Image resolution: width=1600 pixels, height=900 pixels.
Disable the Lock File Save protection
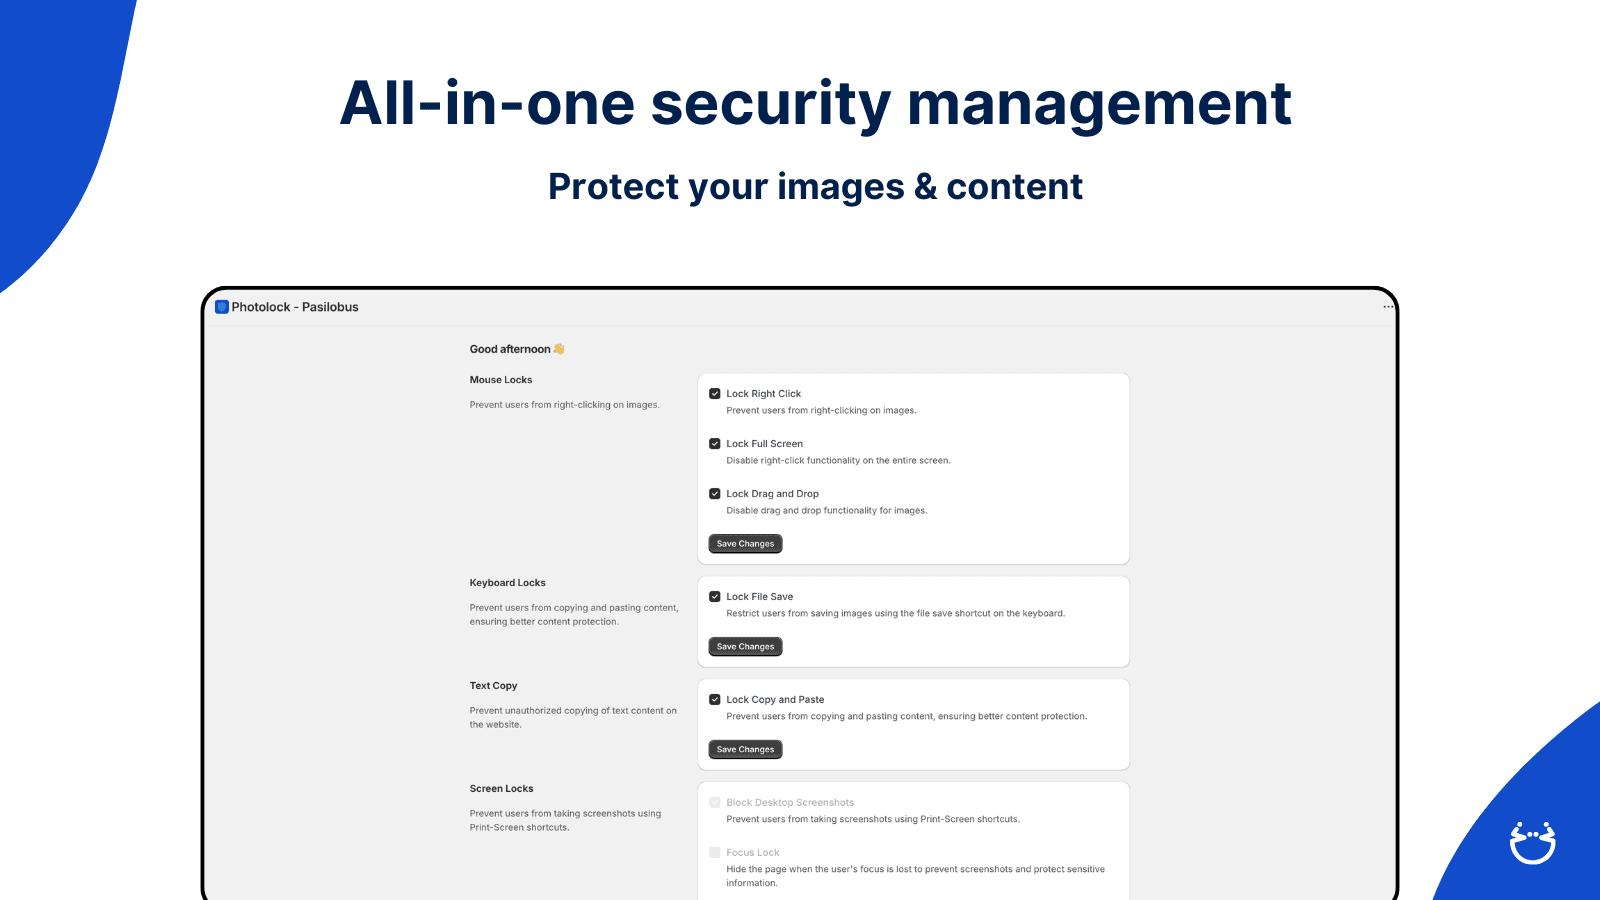(714, 596)
